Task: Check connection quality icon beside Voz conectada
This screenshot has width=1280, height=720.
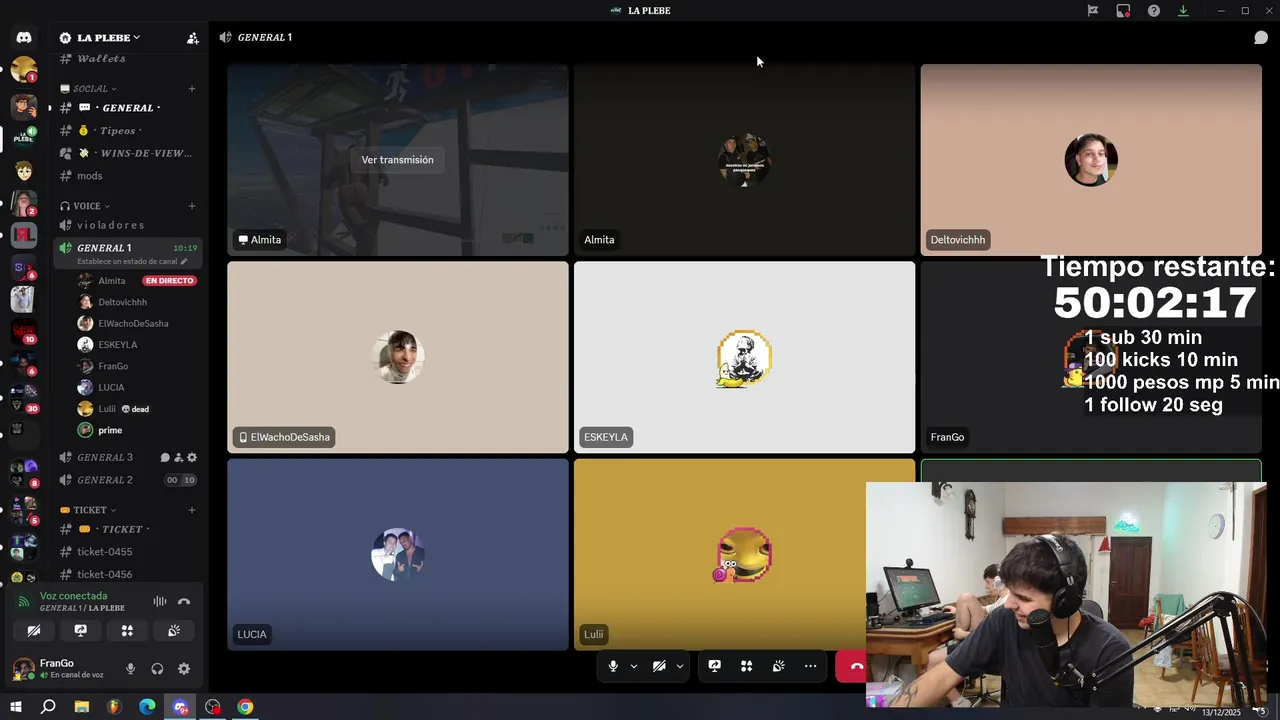Action: tap(24, 602)
